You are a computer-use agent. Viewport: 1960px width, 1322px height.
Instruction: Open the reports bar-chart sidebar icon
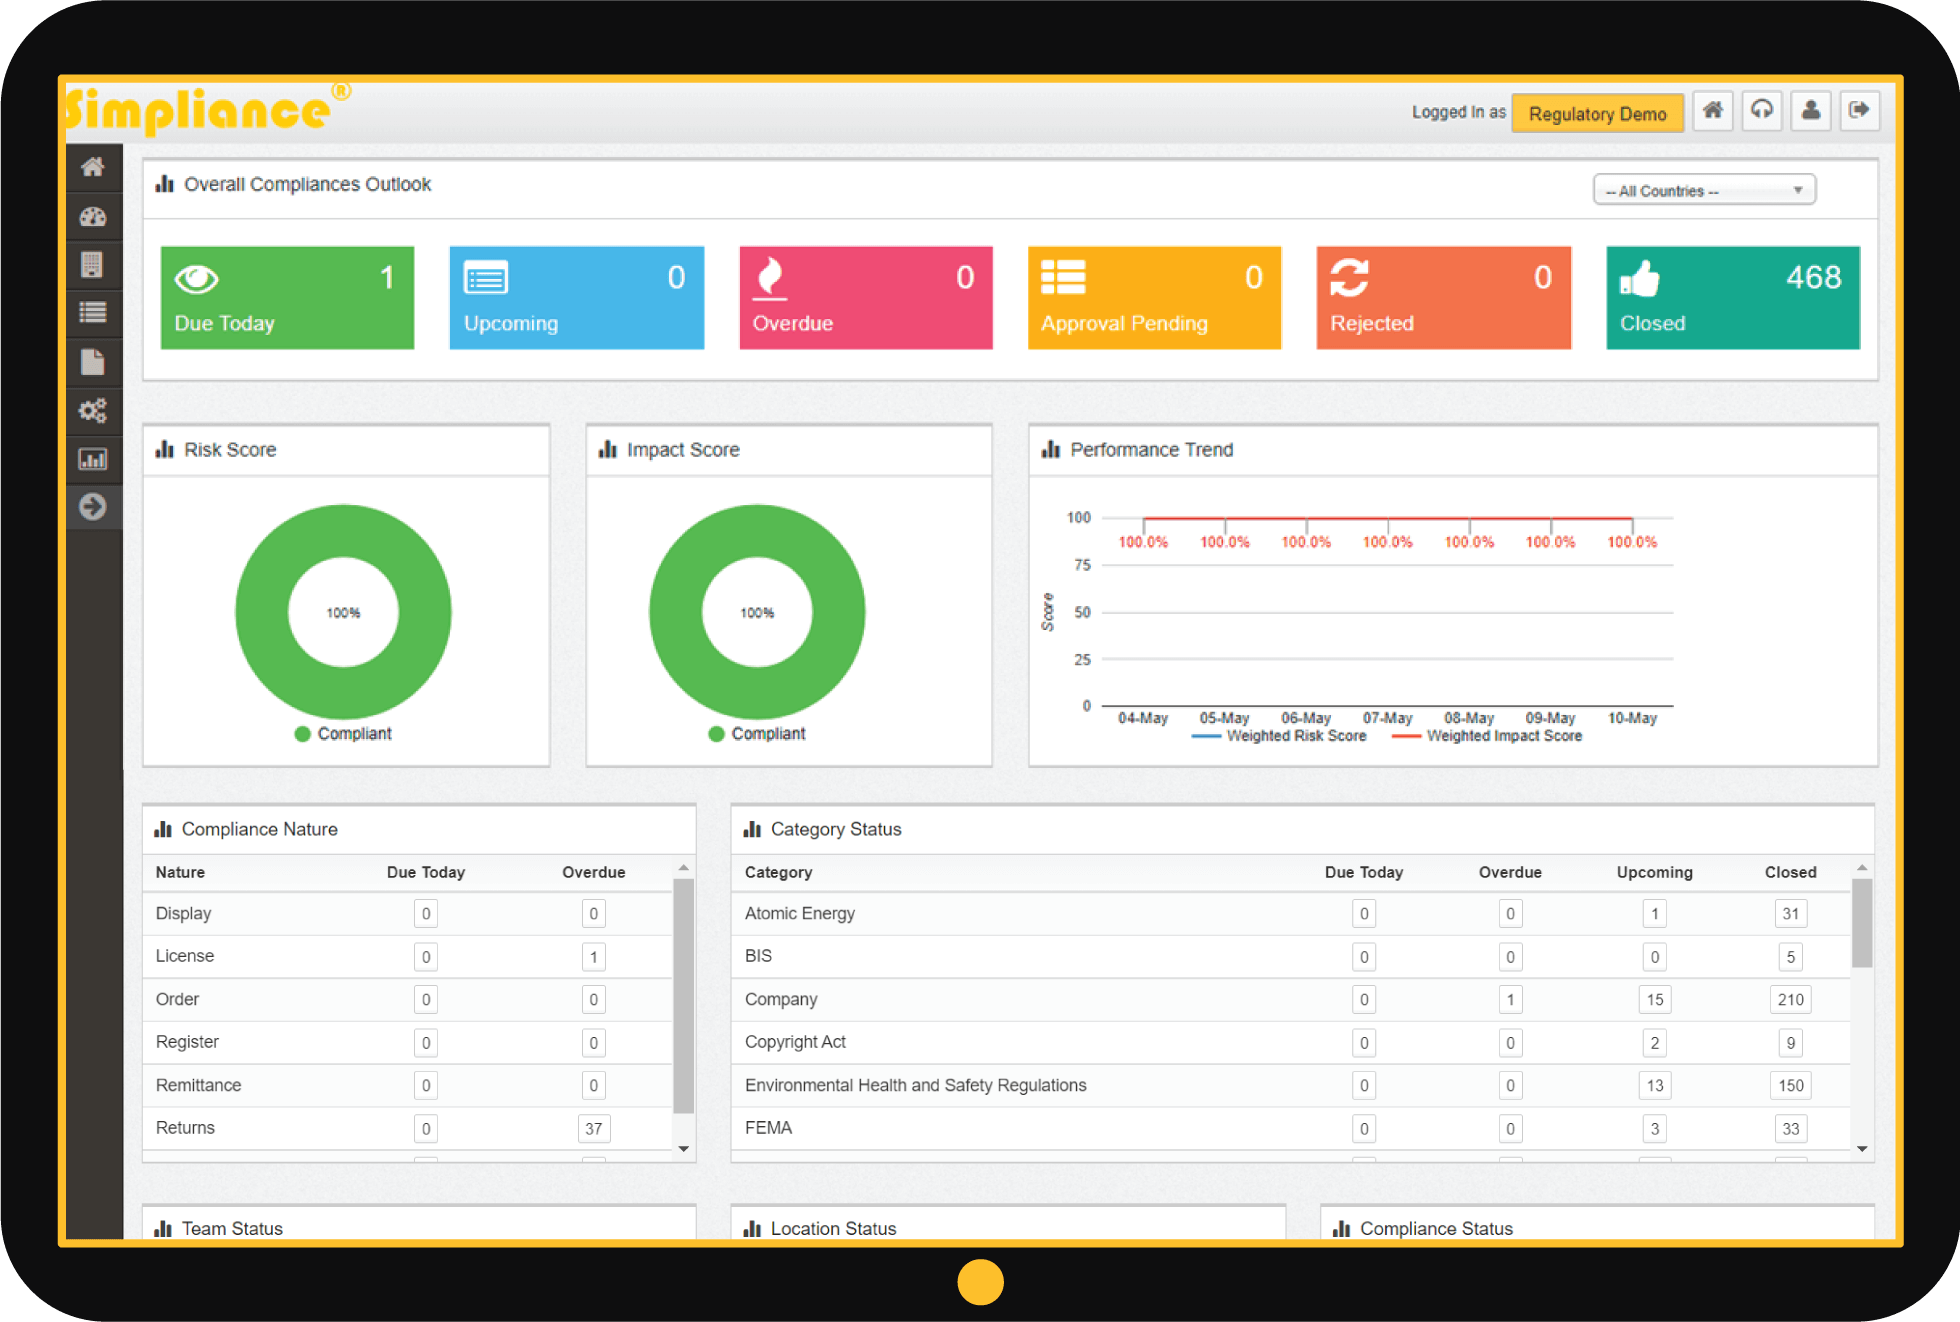click(93, 459)
